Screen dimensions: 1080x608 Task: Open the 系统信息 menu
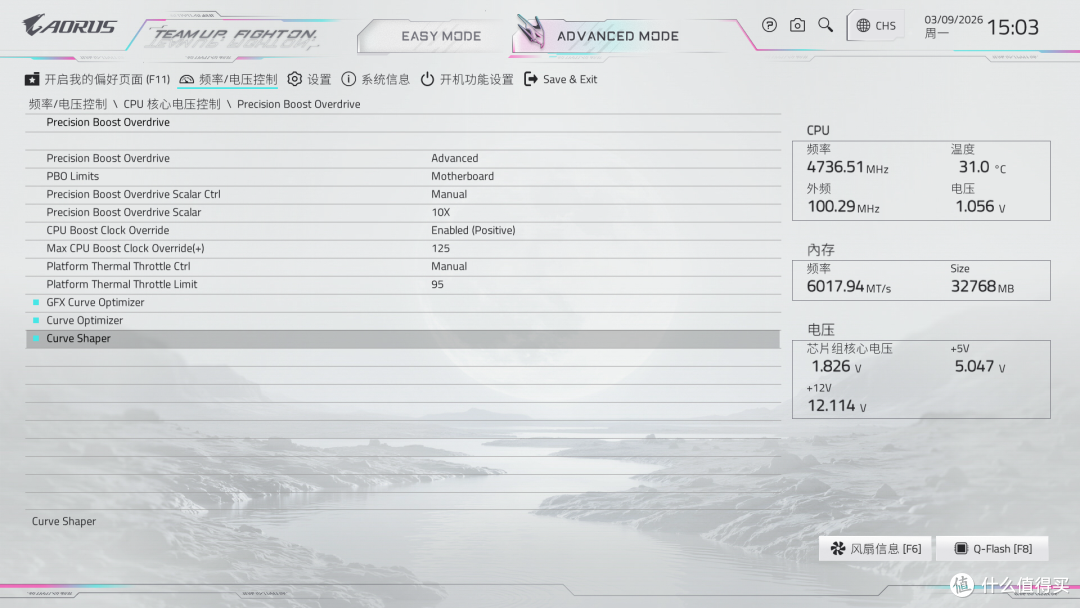[x=375, y=79]
